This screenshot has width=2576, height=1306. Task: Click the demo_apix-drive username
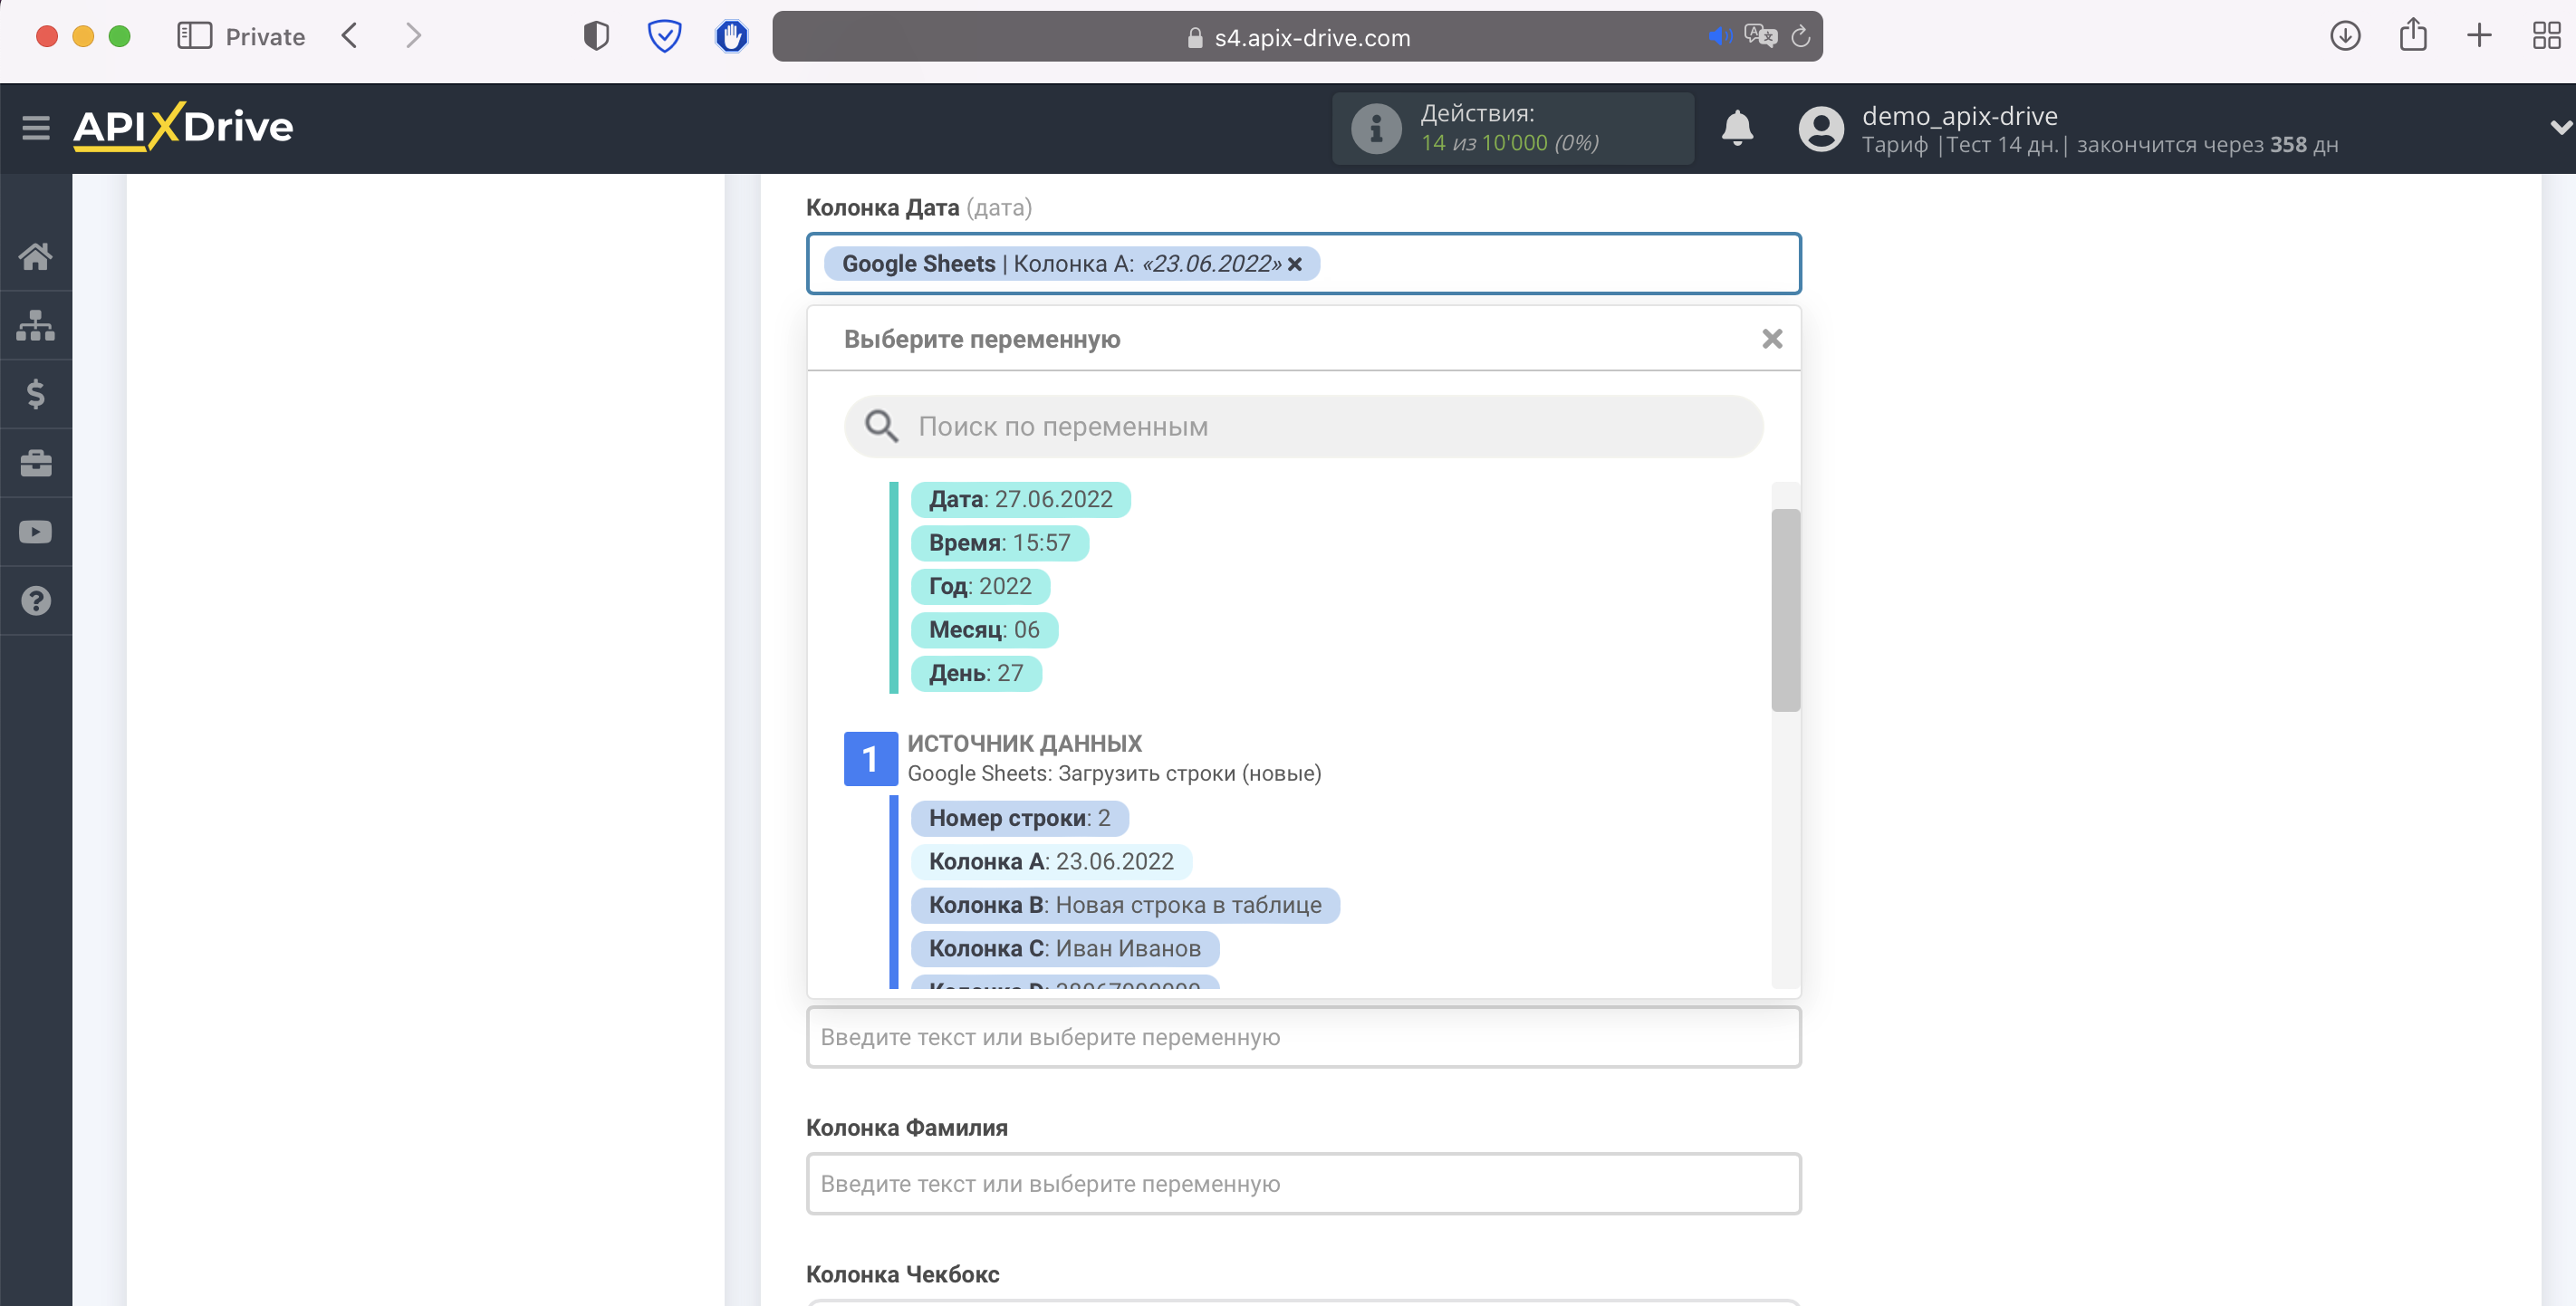tap(1959, 116)
